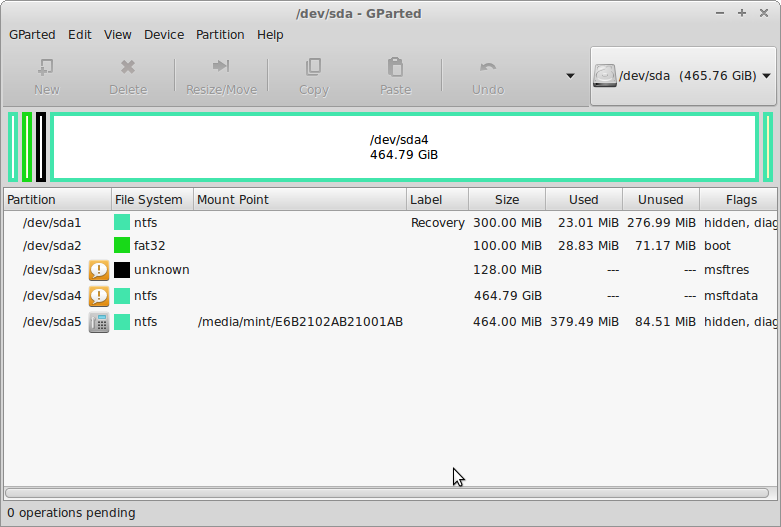Click the Unused column header
Image resolution: width=781 pixels, height=527 pixels.
(661, 200)
